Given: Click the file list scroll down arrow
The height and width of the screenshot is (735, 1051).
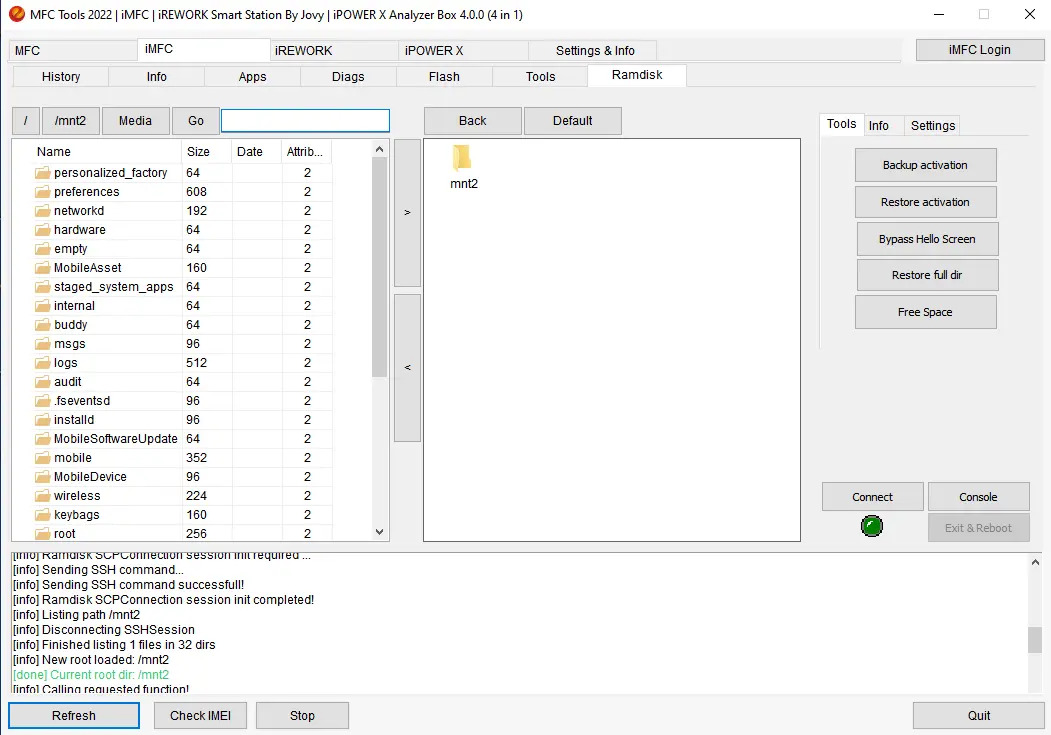Looking at the screenshot, I should (379, 532).
